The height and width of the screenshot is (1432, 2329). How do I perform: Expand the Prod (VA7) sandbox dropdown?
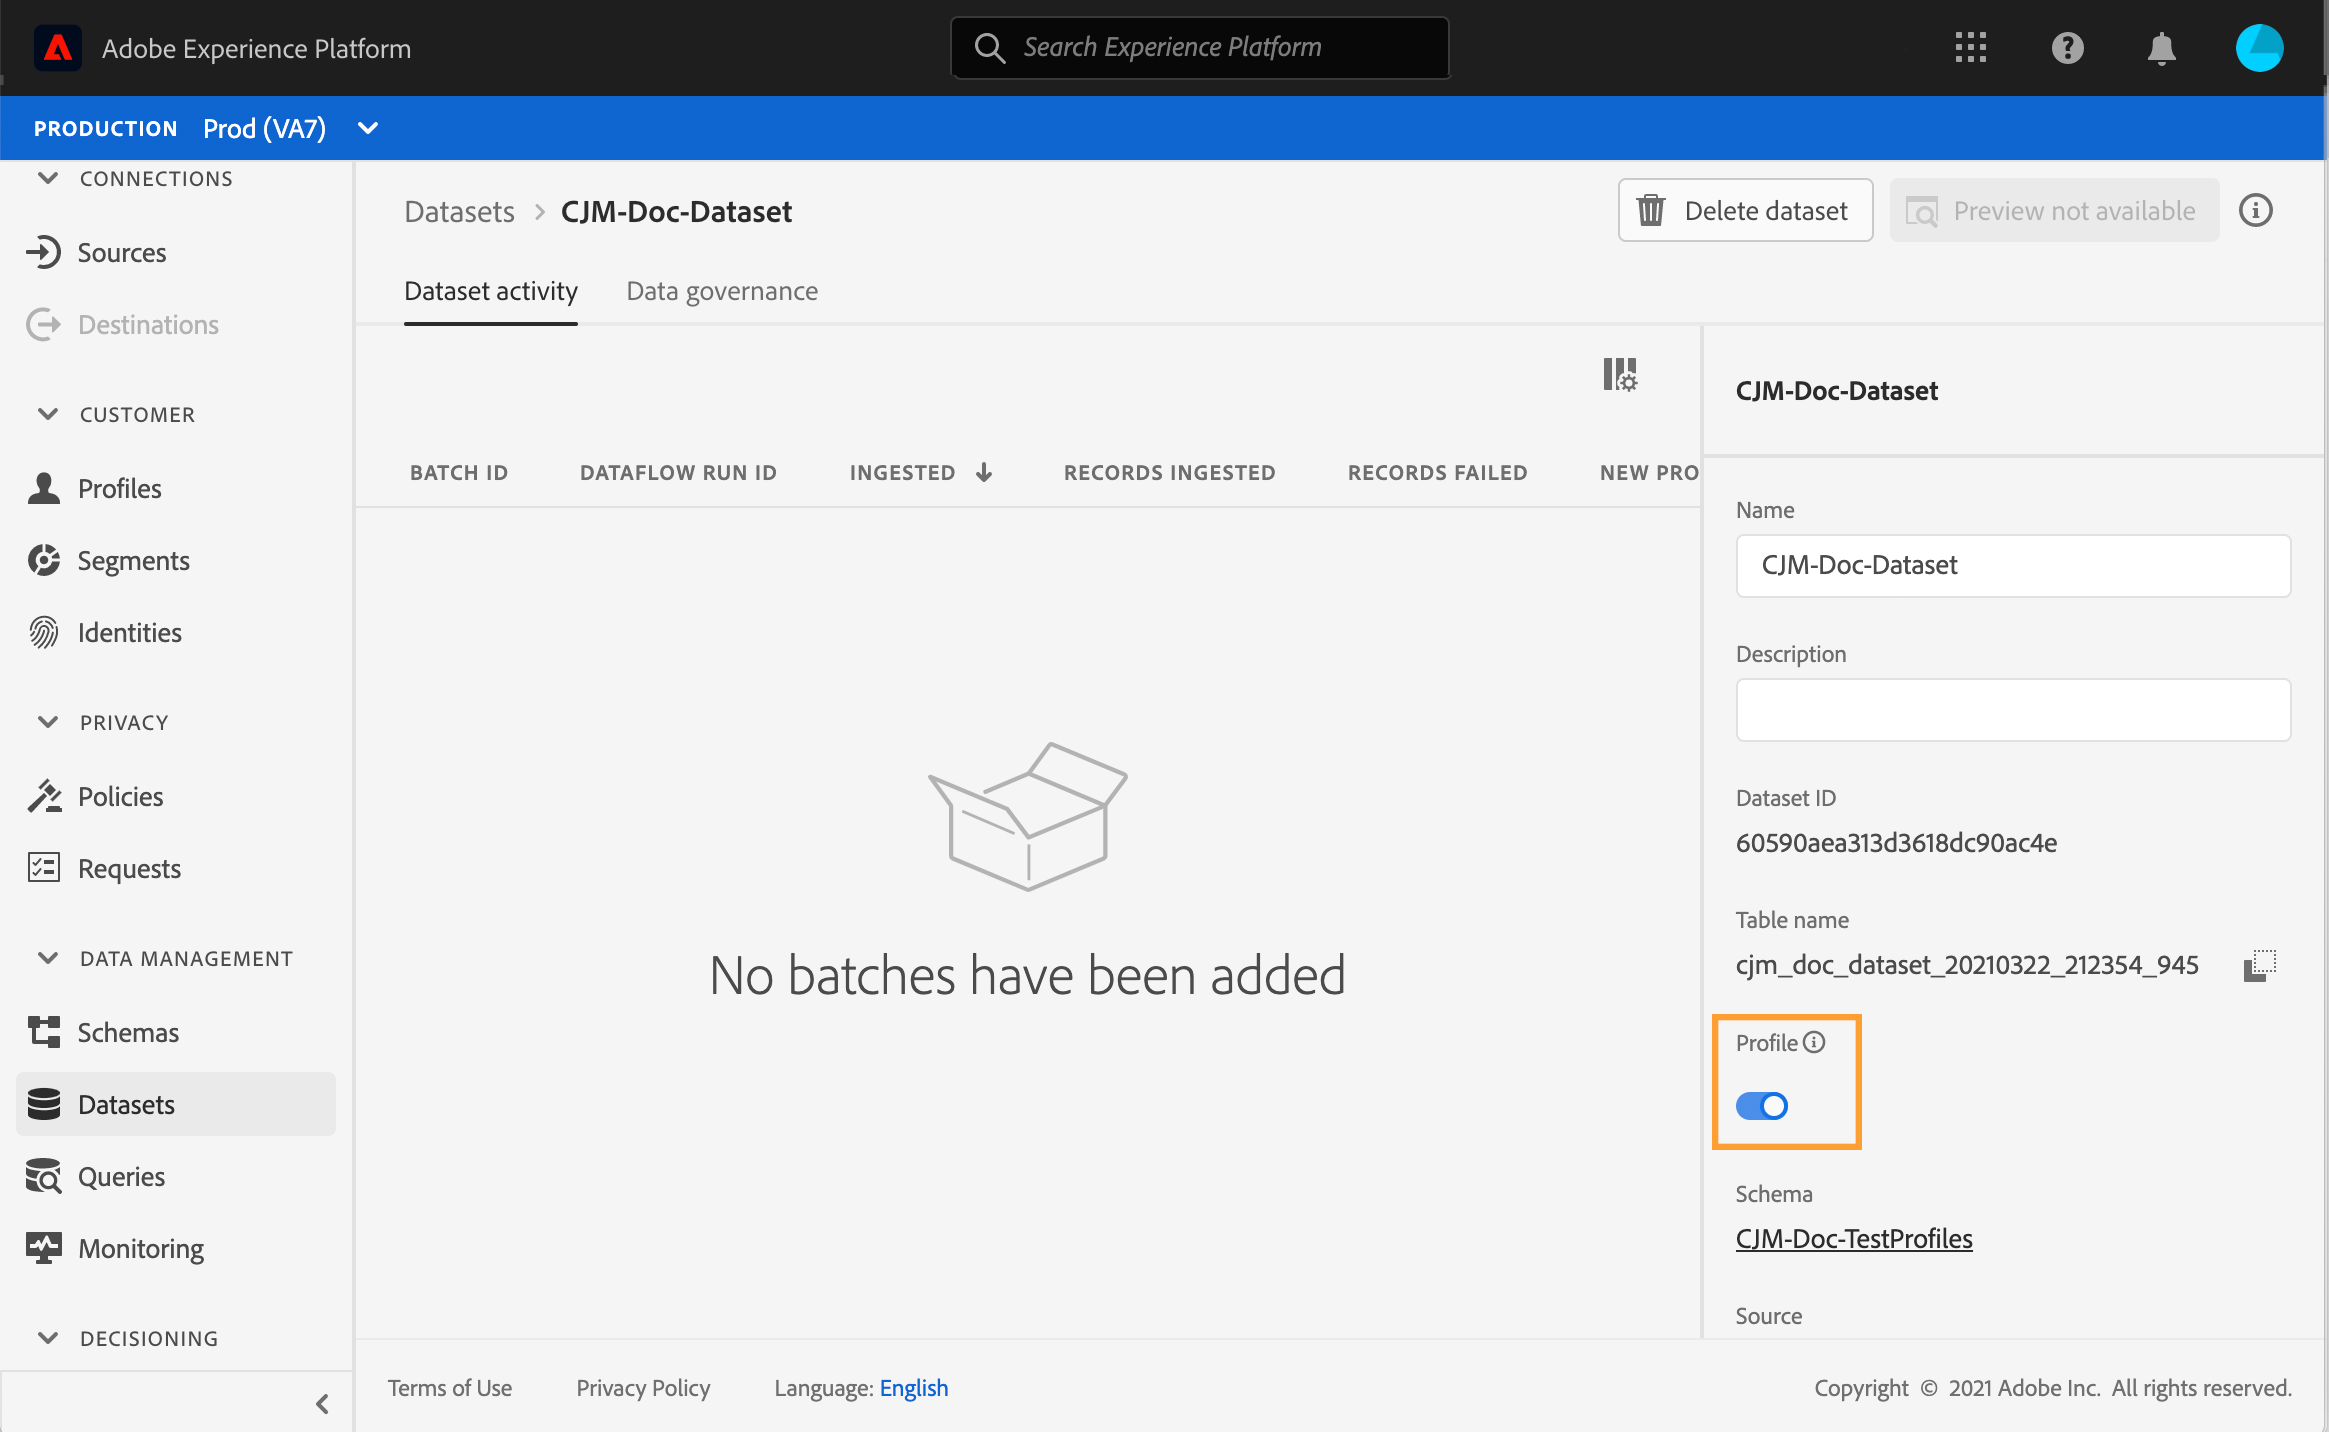tap(368, 128)
